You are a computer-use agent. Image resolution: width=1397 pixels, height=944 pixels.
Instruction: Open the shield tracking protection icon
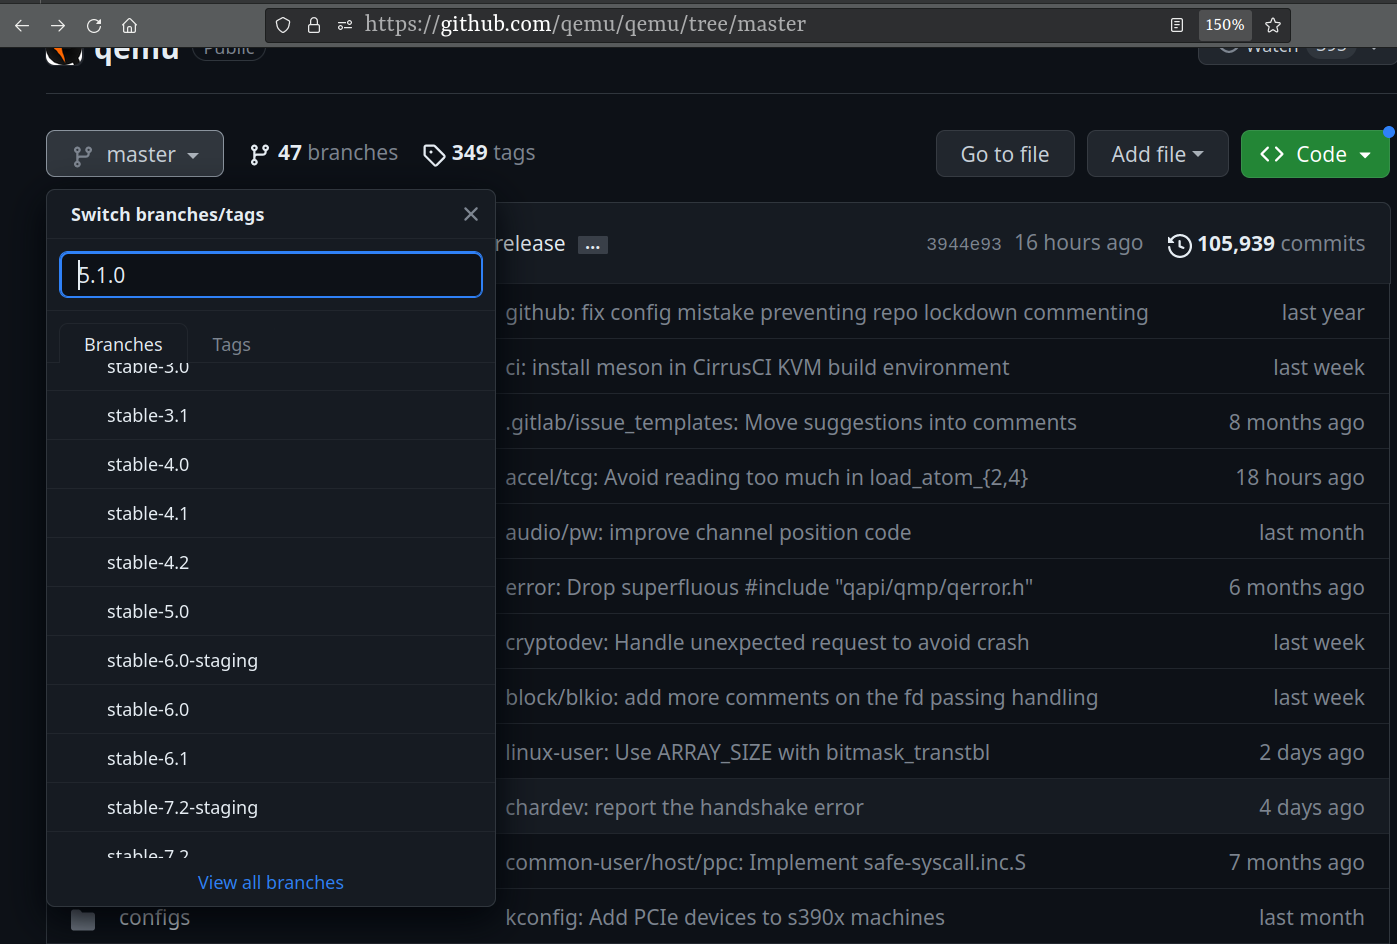pos(283,25)
